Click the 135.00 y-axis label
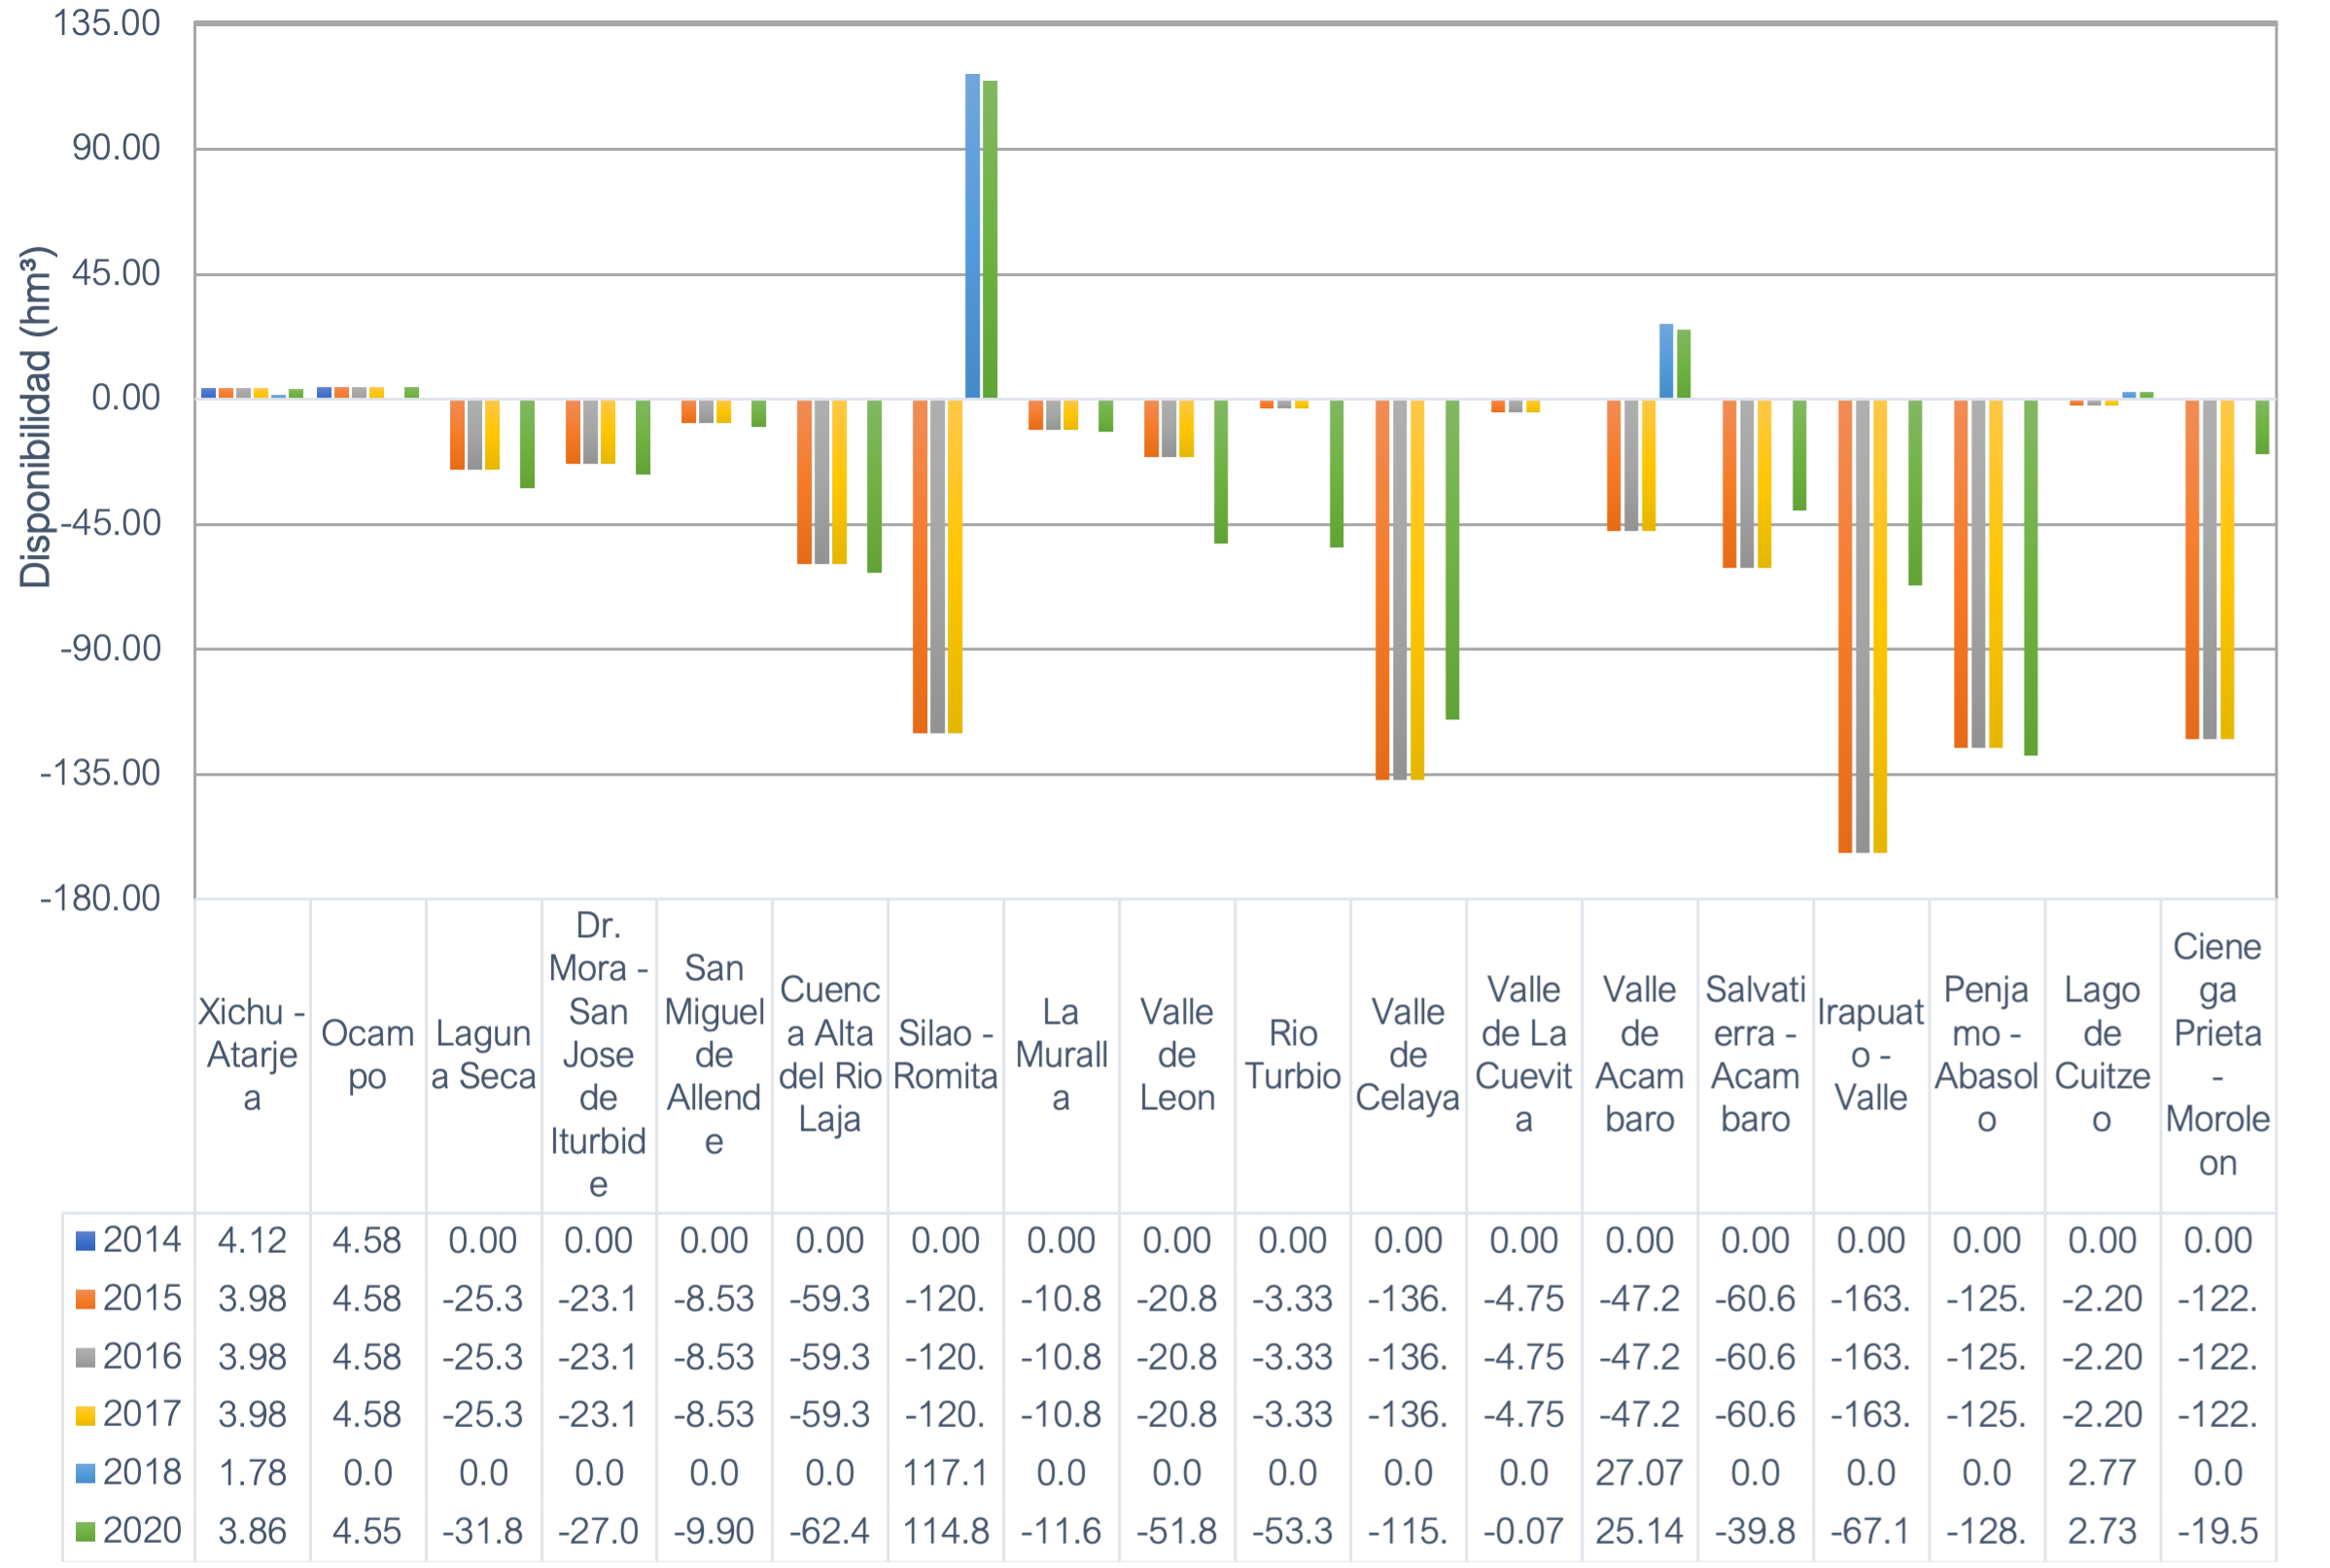Image resolution: width=2330 pixels, height=1568 pixels. (106, 23)
